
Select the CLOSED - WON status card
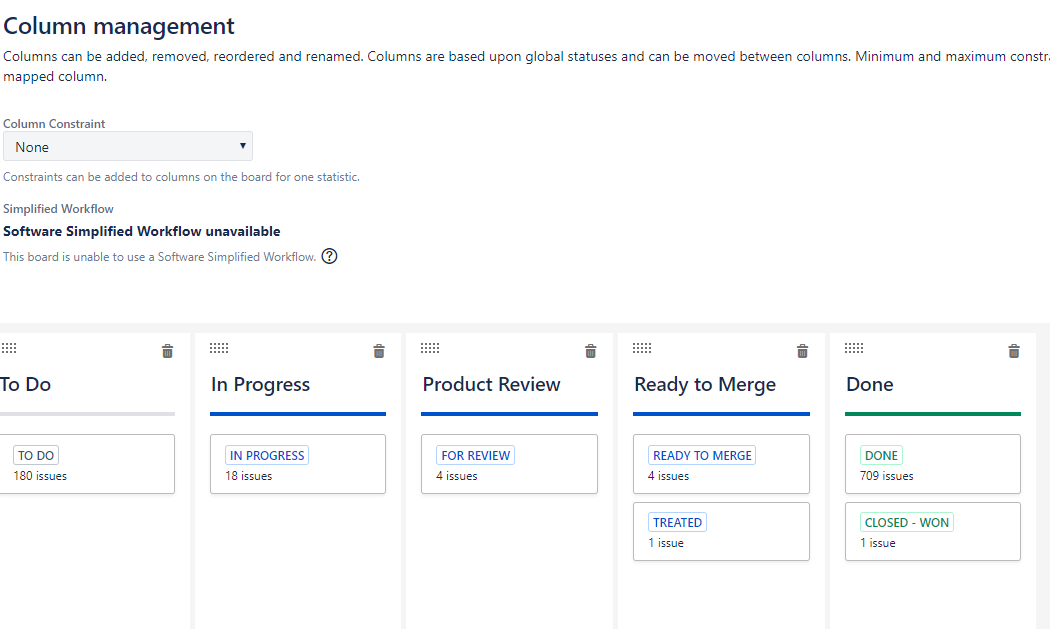[933, 532]
